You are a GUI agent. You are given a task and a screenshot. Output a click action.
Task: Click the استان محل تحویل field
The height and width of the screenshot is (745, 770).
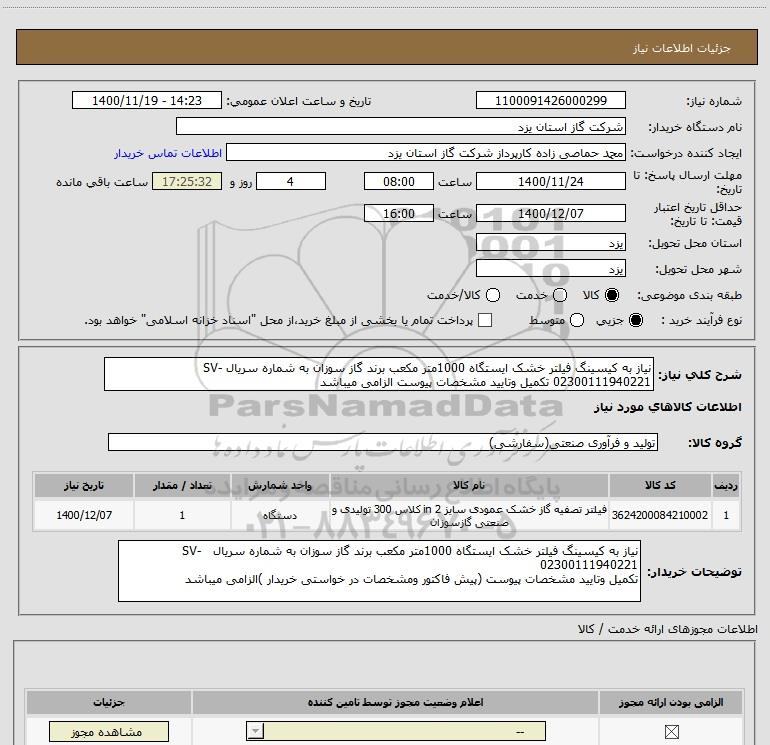coord(550,243)
